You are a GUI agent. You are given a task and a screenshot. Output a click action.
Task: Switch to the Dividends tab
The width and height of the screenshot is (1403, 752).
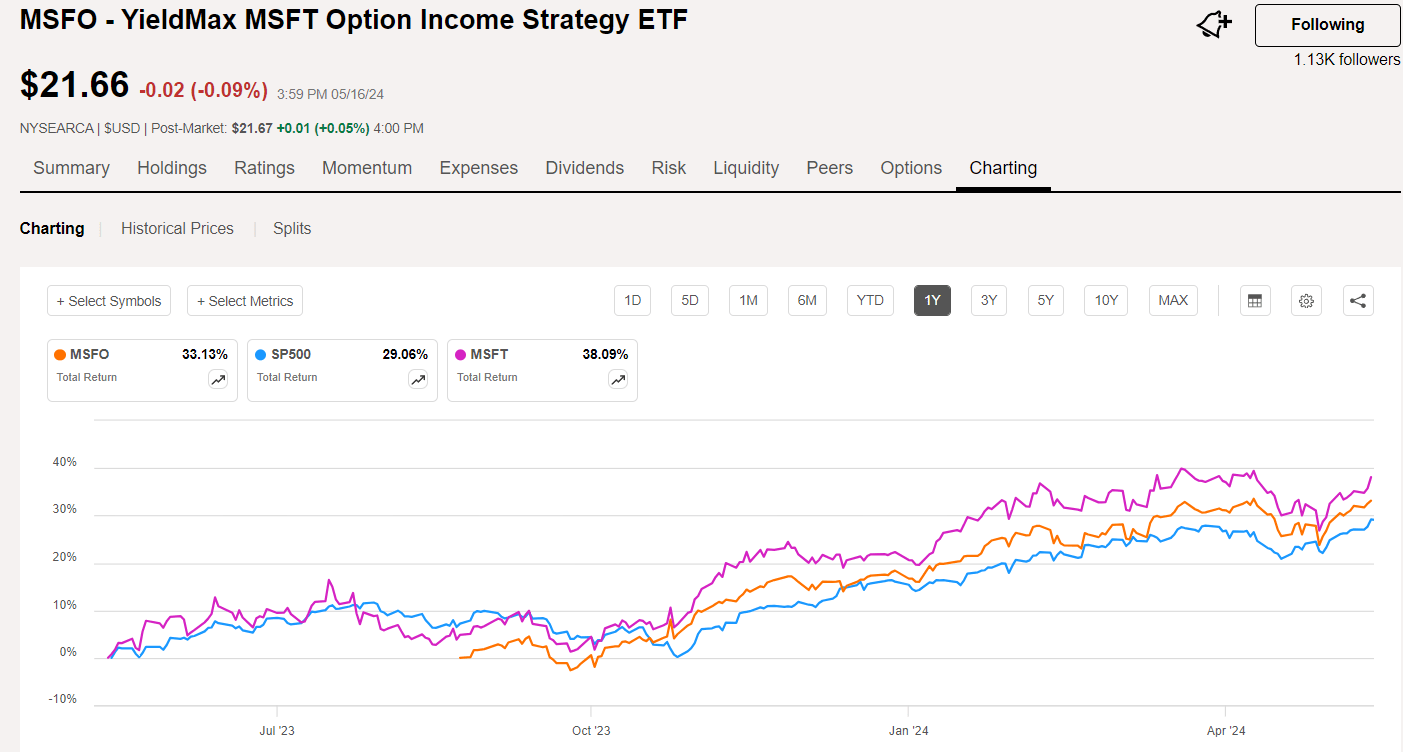click(x=584, y=167)
